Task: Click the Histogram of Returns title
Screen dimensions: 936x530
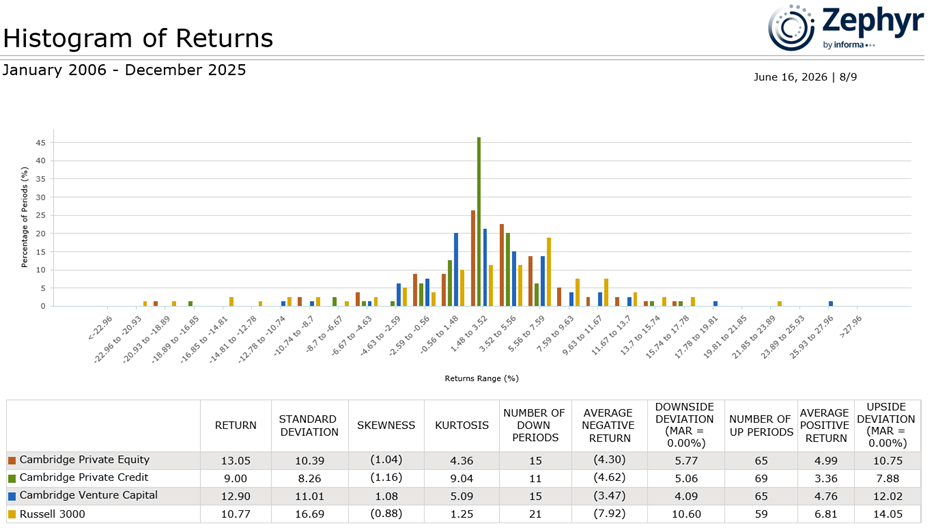Action: pos(138,38)
